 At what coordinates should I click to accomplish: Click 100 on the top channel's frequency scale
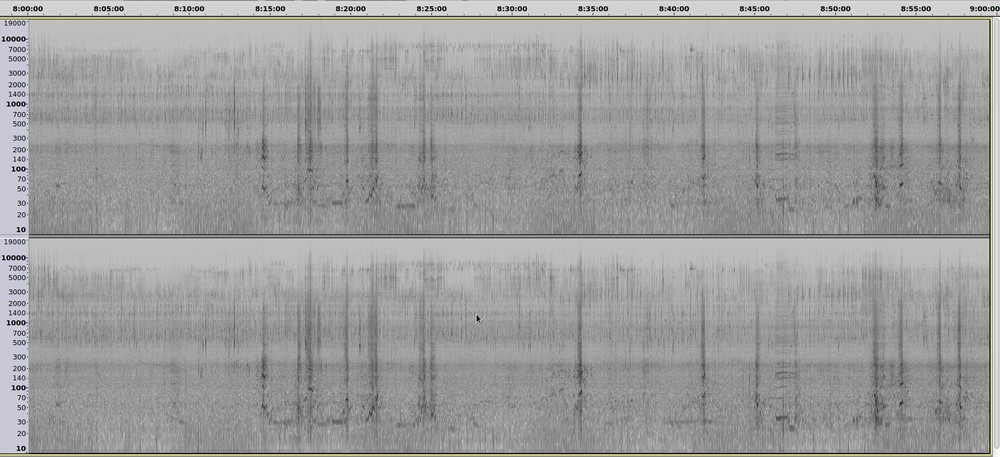click(x=19, y=169)
